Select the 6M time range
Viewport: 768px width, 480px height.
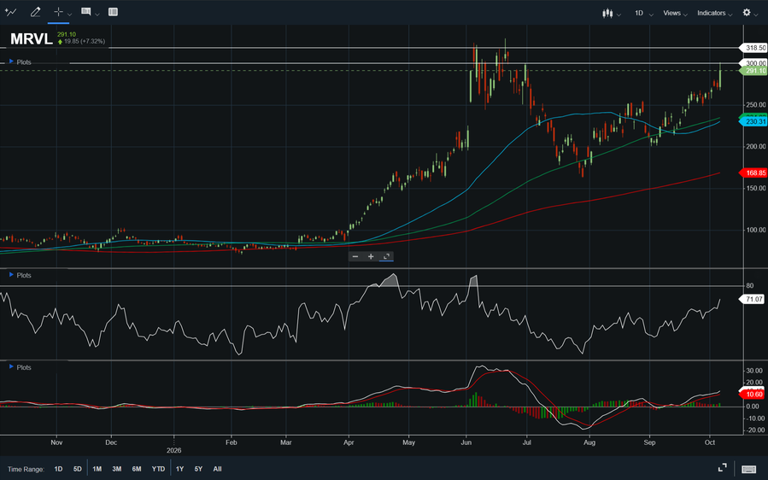pyautogui.click(x=137, y=469)
